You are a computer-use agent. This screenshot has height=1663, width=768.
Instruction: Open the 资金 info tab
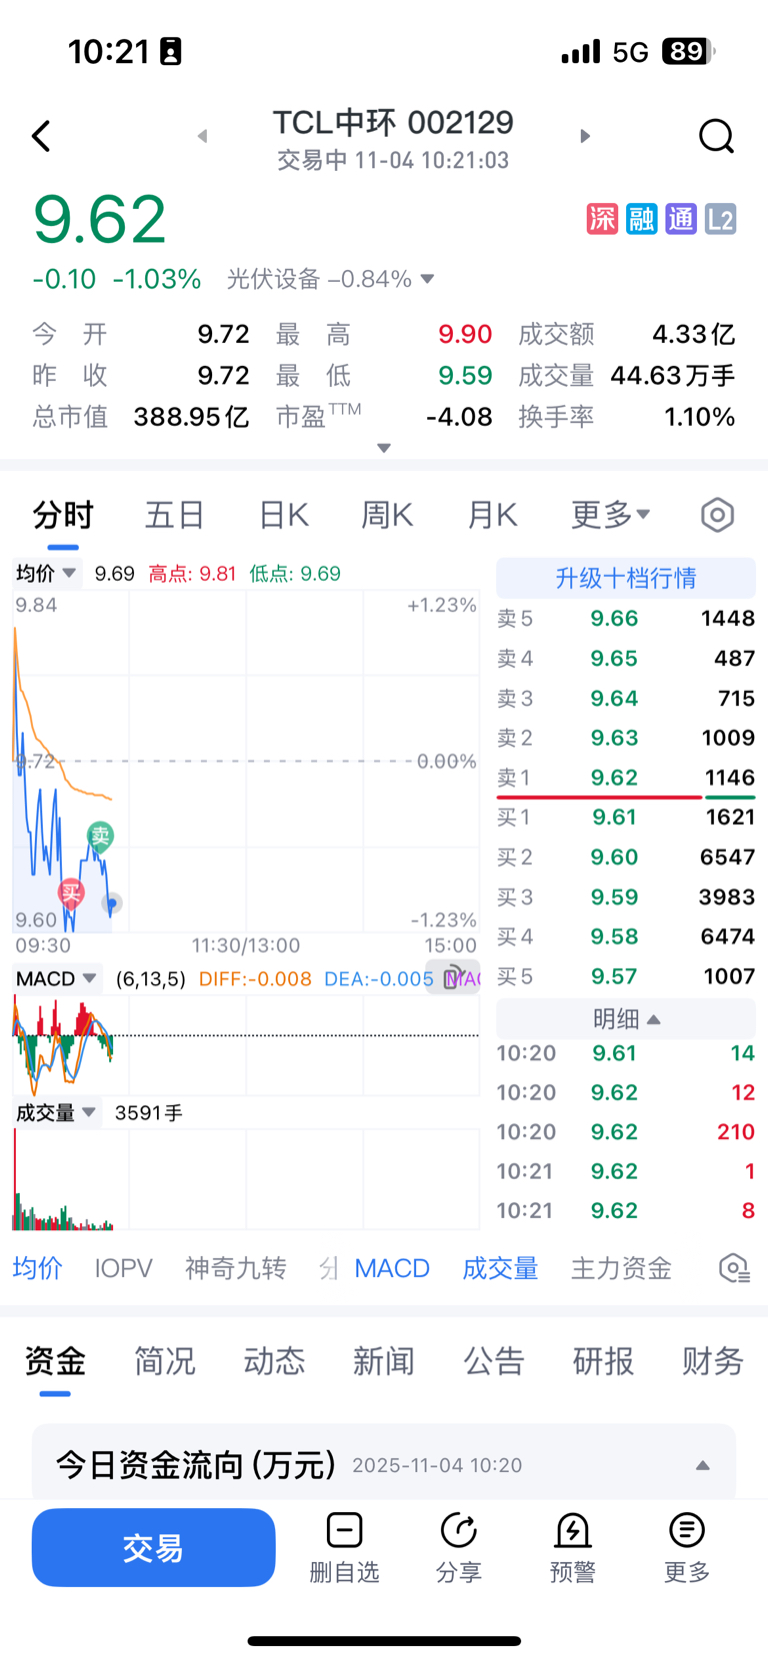coord(55,1361)
